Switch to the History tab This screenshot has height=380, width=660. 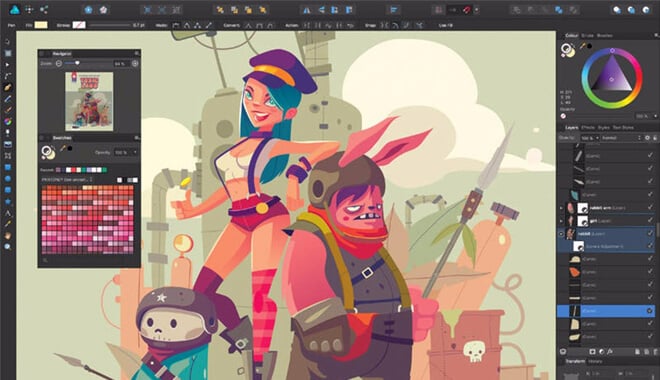pos(595,361)
